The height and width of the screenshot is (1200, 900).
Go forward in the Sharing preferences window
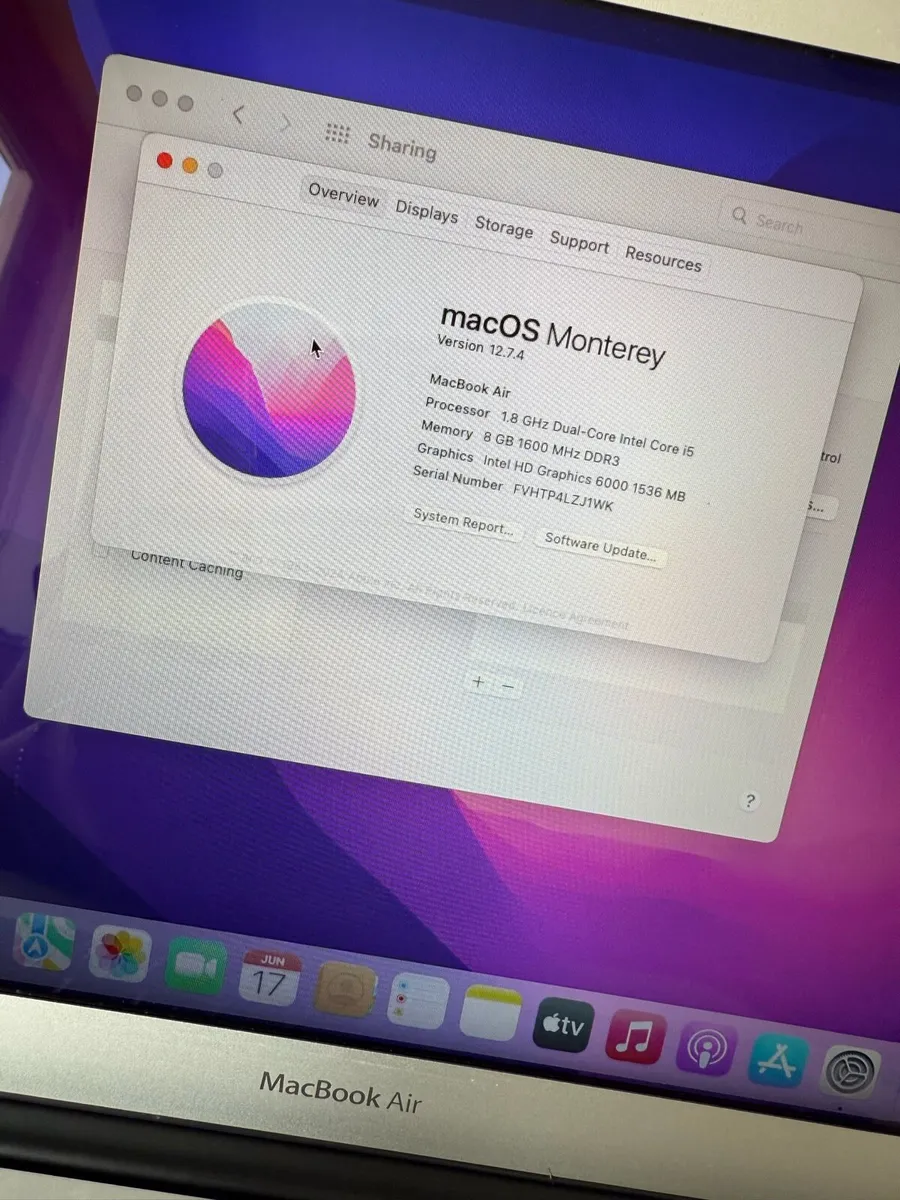(x=286, y=124)
